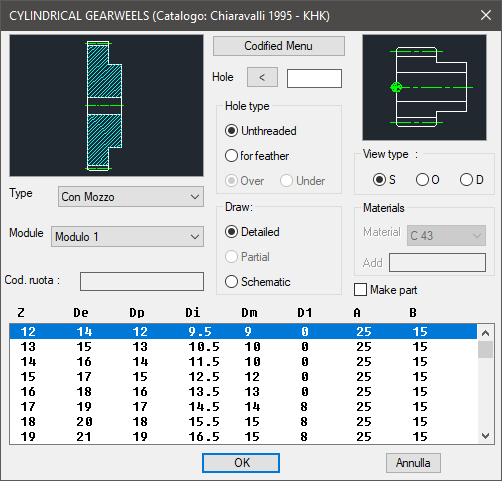Select the 'for feather' hole option

257,156
